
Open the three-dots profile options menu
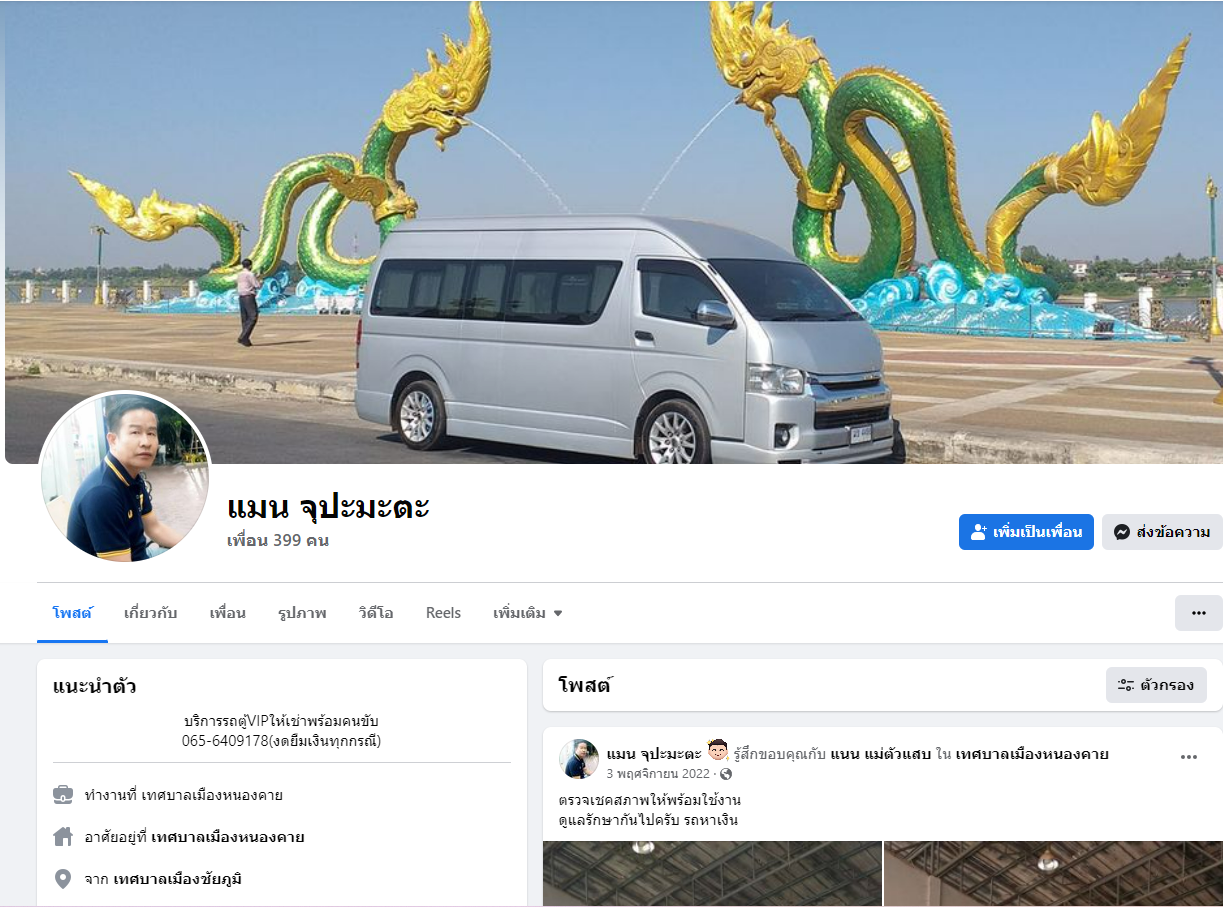tap(1198, 613)
